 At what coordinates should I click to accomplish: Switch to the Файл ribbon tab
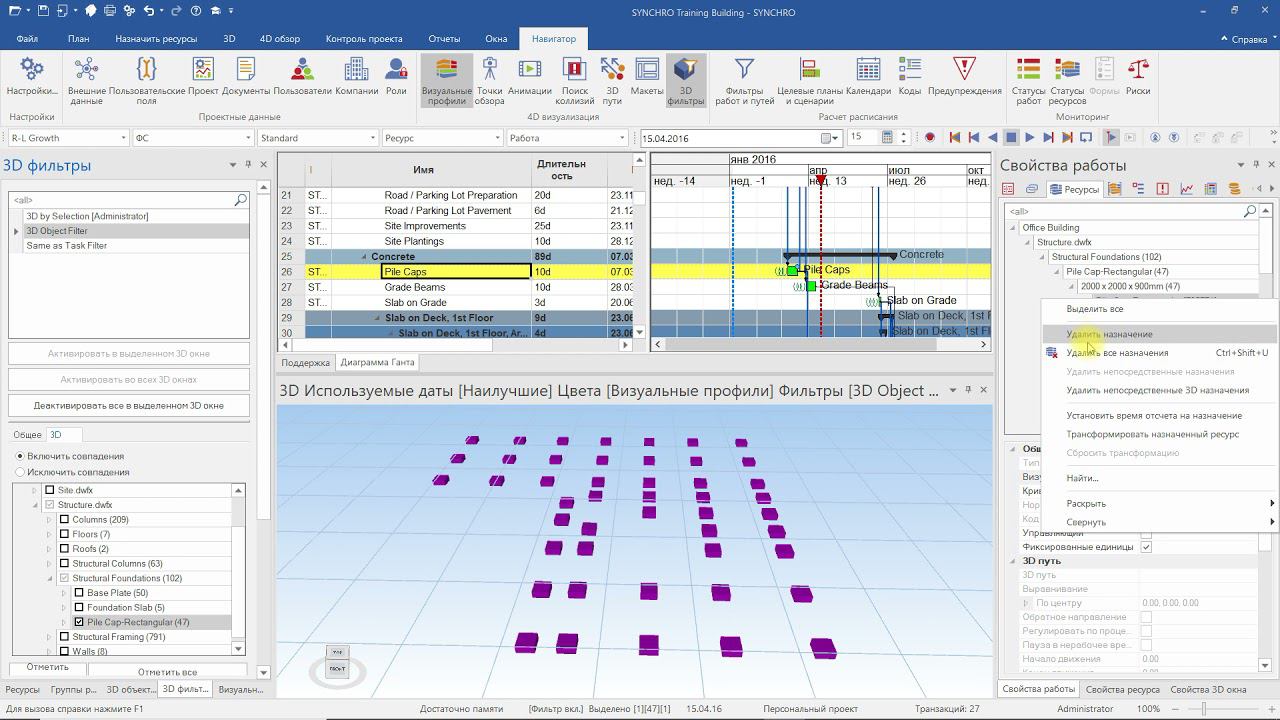coord(27,39)
